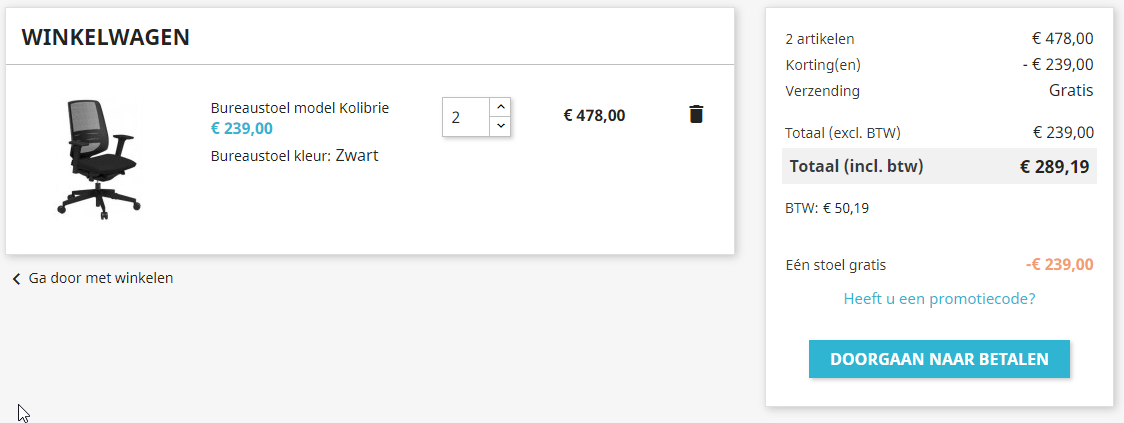
Task: Click the Eén stoel gratis discount label
Action: 836,265
